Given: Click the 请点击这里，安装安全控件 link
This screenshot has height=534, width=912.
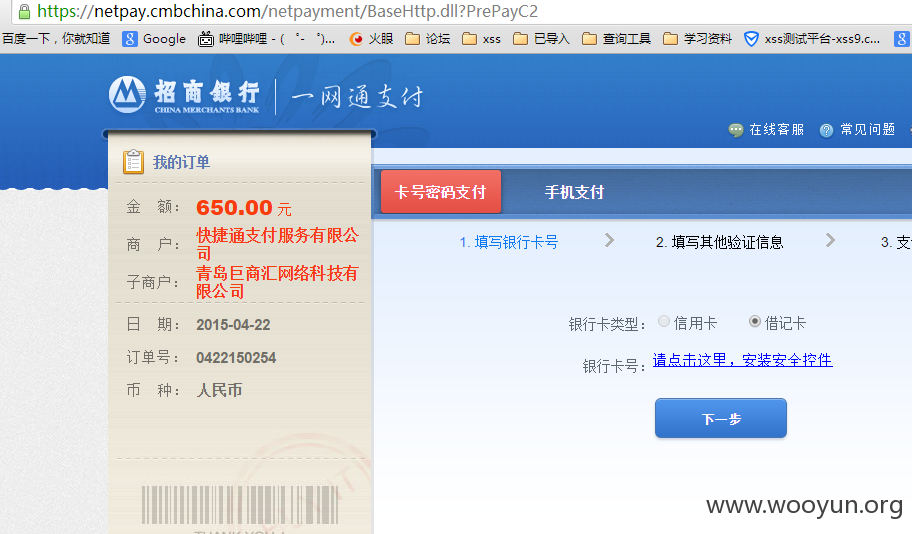Looking at the screenshot, I should pos(742,360).
